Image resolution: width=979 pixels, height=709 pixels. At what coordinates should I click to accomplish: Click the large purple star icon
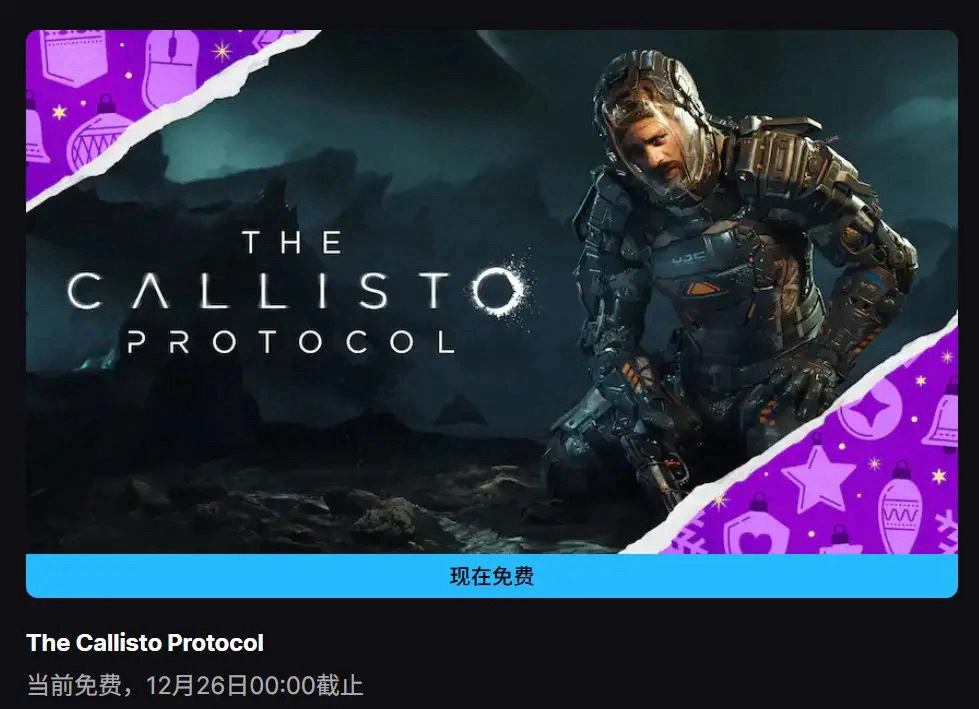(x=817, y=476)
